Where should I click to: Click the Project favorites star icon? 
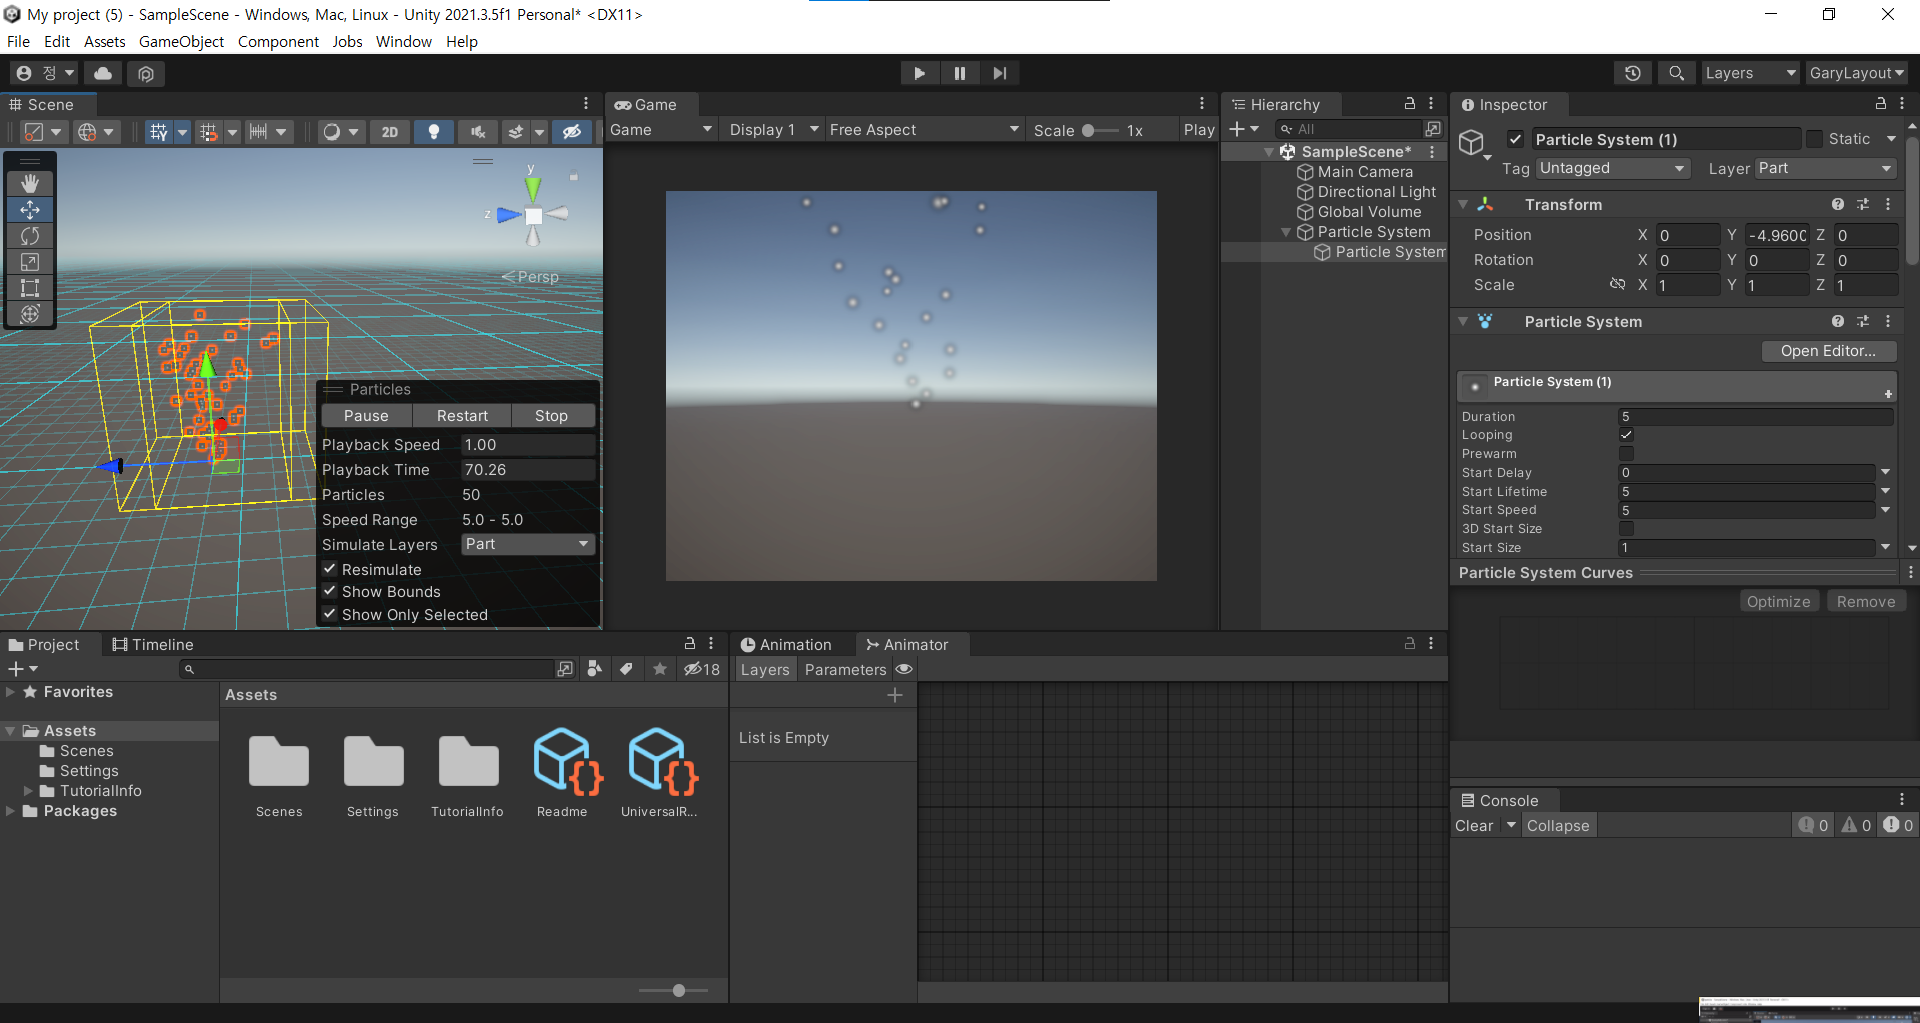(660, 669)
